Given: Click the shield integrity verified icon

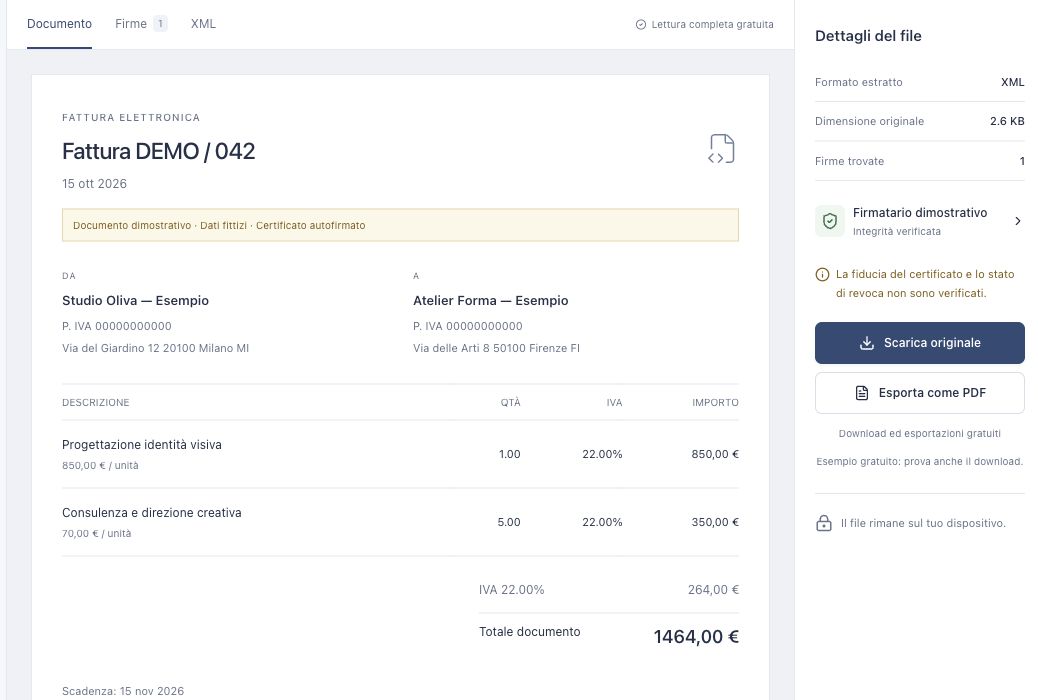Looking at the screenshot, I should pyautogui.click(x=829, y=221).
